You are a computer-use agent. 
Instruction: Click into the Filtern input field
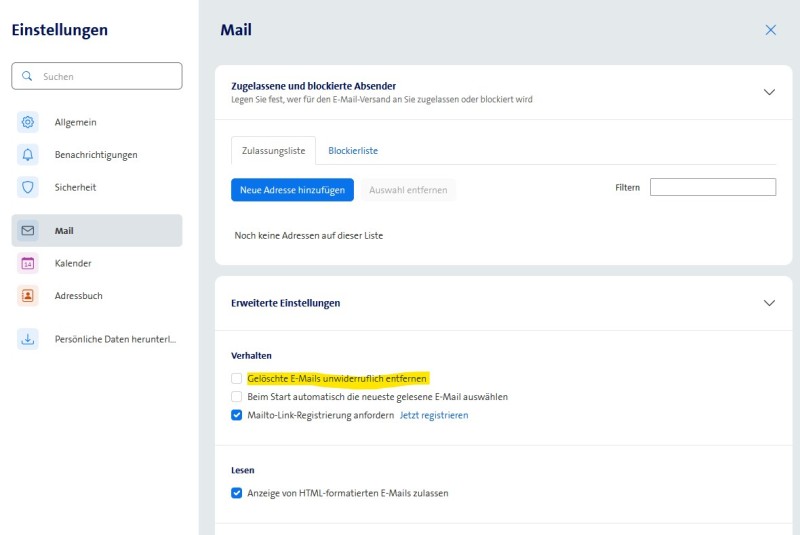712,187
